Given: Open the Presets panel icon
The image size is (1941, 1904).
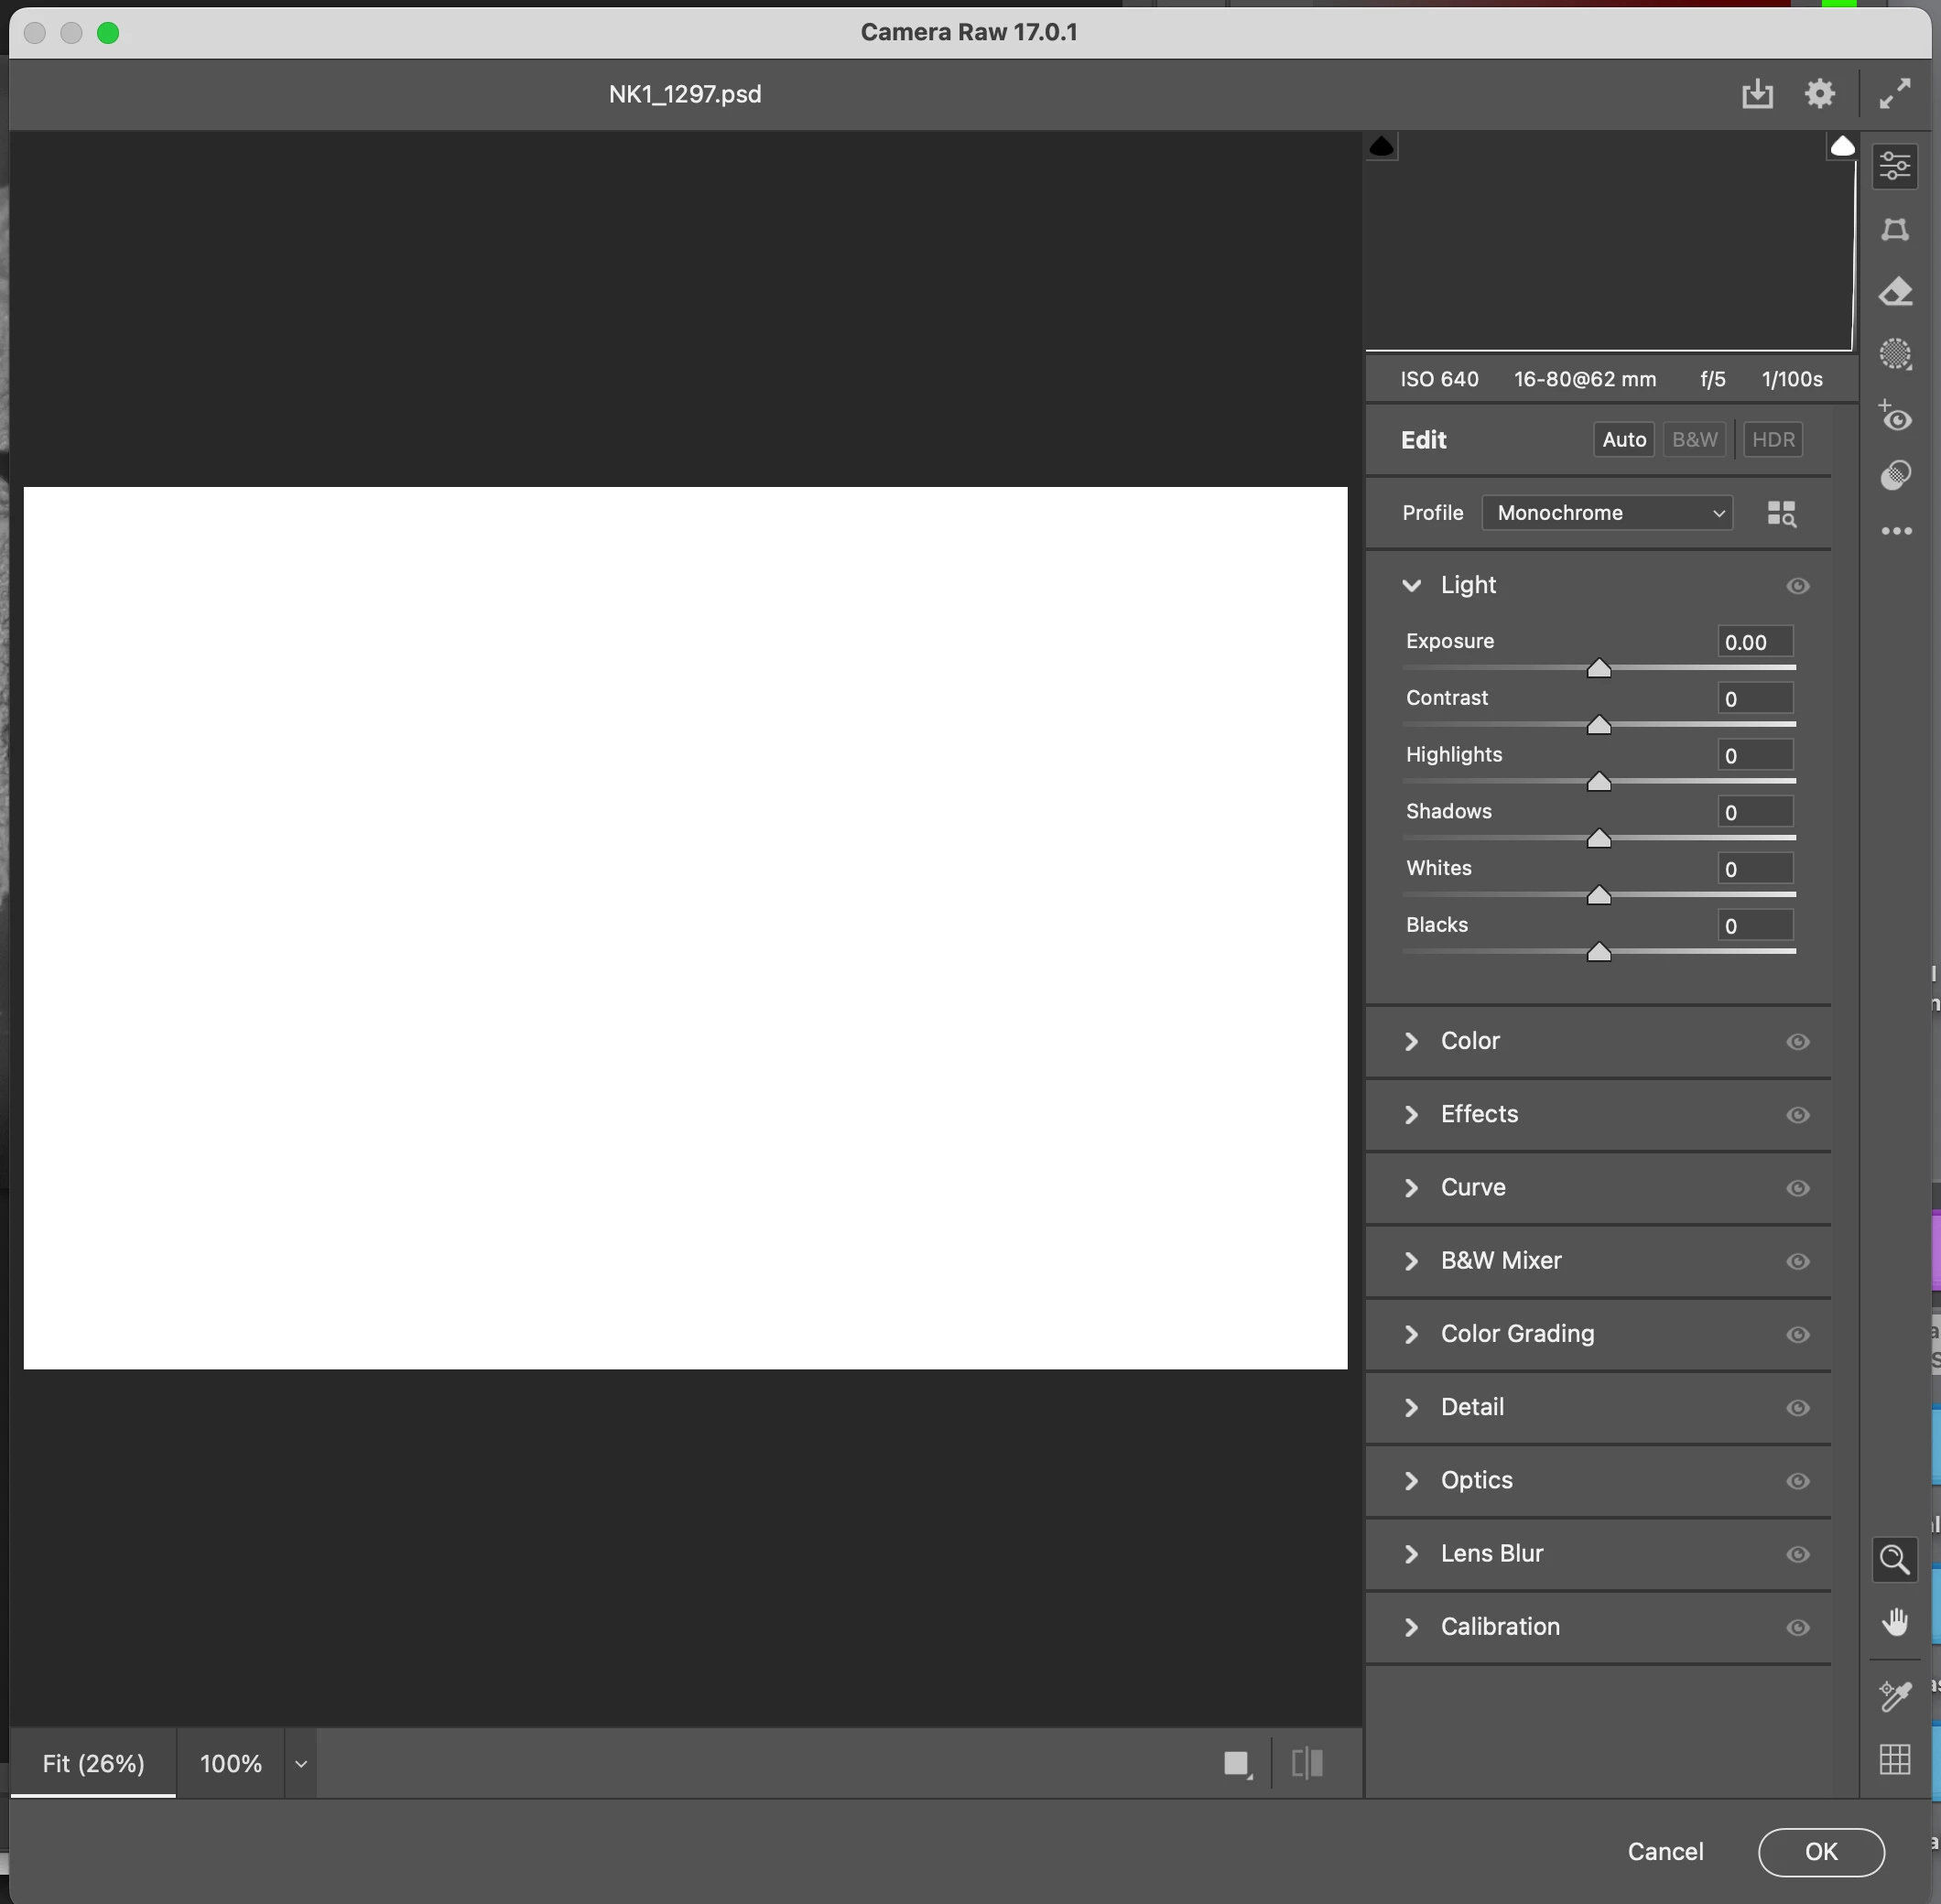Looking at the screenshot, I should pos(1894,475).
